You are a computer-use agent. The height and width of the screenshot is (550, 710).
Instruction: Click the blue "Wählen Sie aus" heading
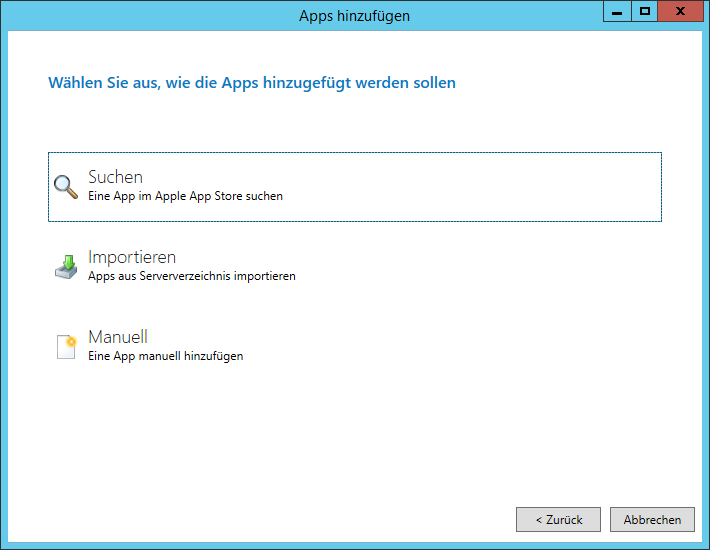coord(251,83)
